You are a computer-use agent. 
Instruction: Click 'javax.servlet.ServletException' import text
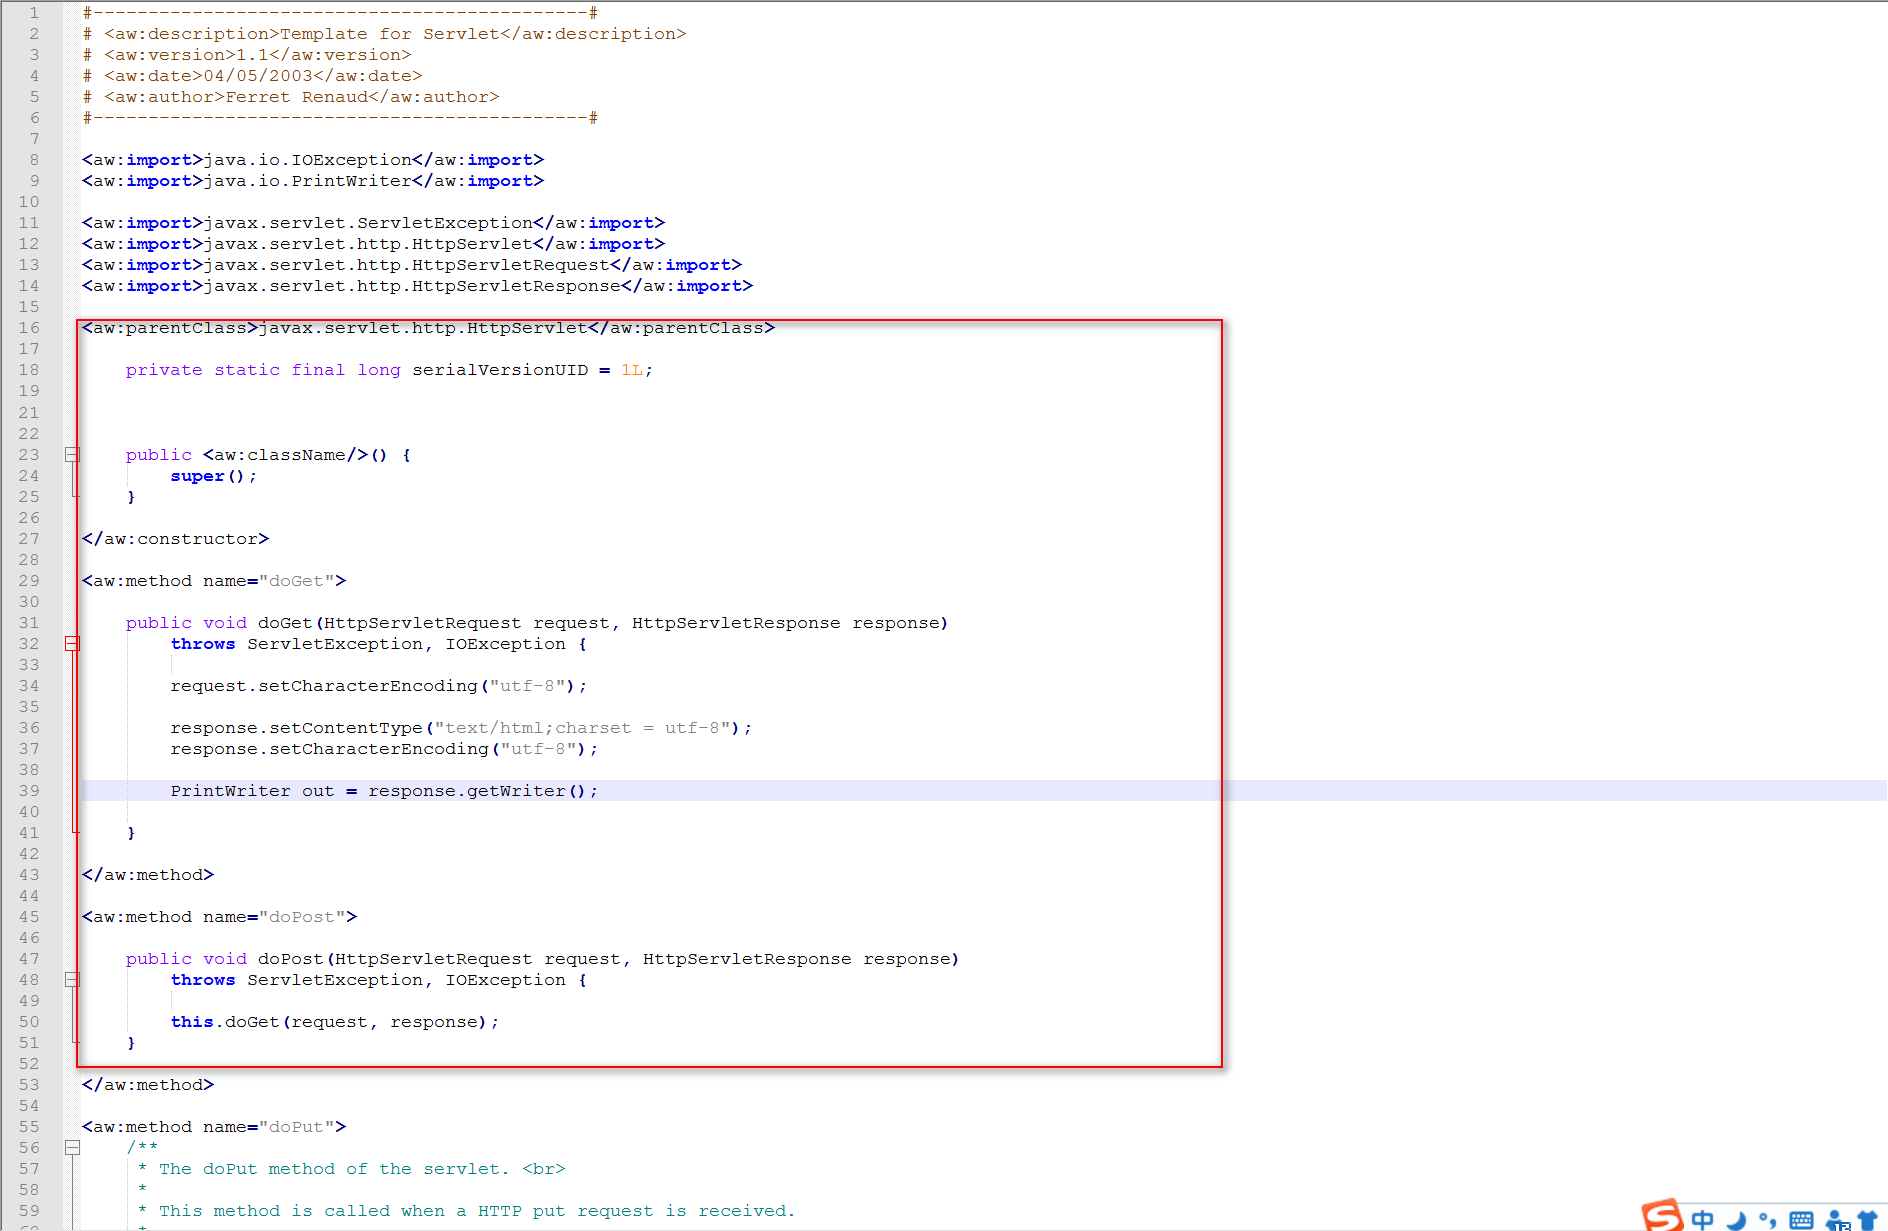[x=368, y=223]
